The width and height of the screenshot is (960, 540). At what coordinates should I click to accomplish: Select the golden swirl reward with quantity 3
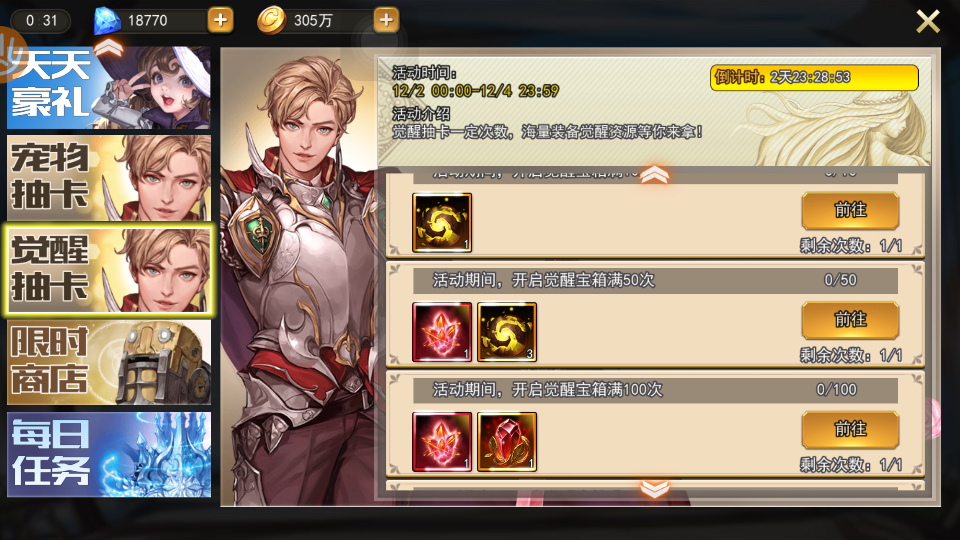[x=507, y=332]
